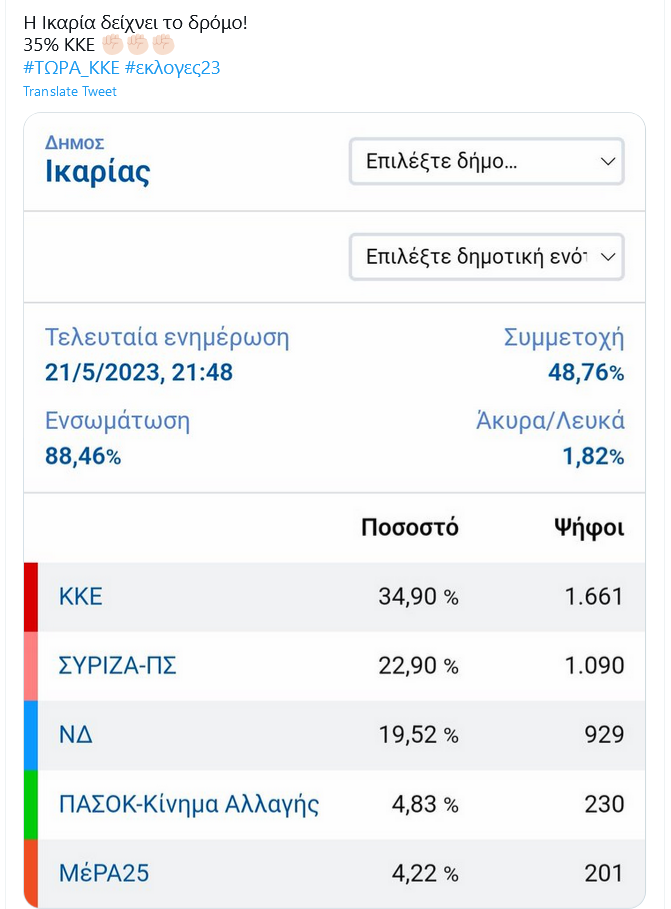The height and width of the screenshot is (909, 671).
Task: Expand the Επιλέξτε δημοτική ενότητα dropdown
Action: 487,257
